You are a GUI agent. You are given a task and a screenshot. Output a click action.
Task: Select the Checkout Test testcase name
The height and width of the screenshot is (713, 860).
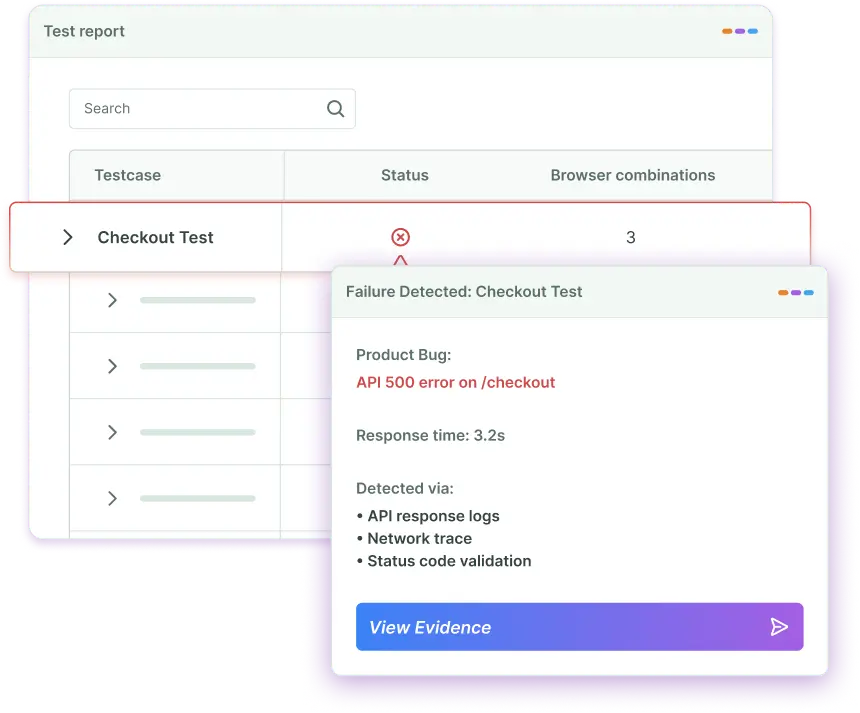point(155,237)
